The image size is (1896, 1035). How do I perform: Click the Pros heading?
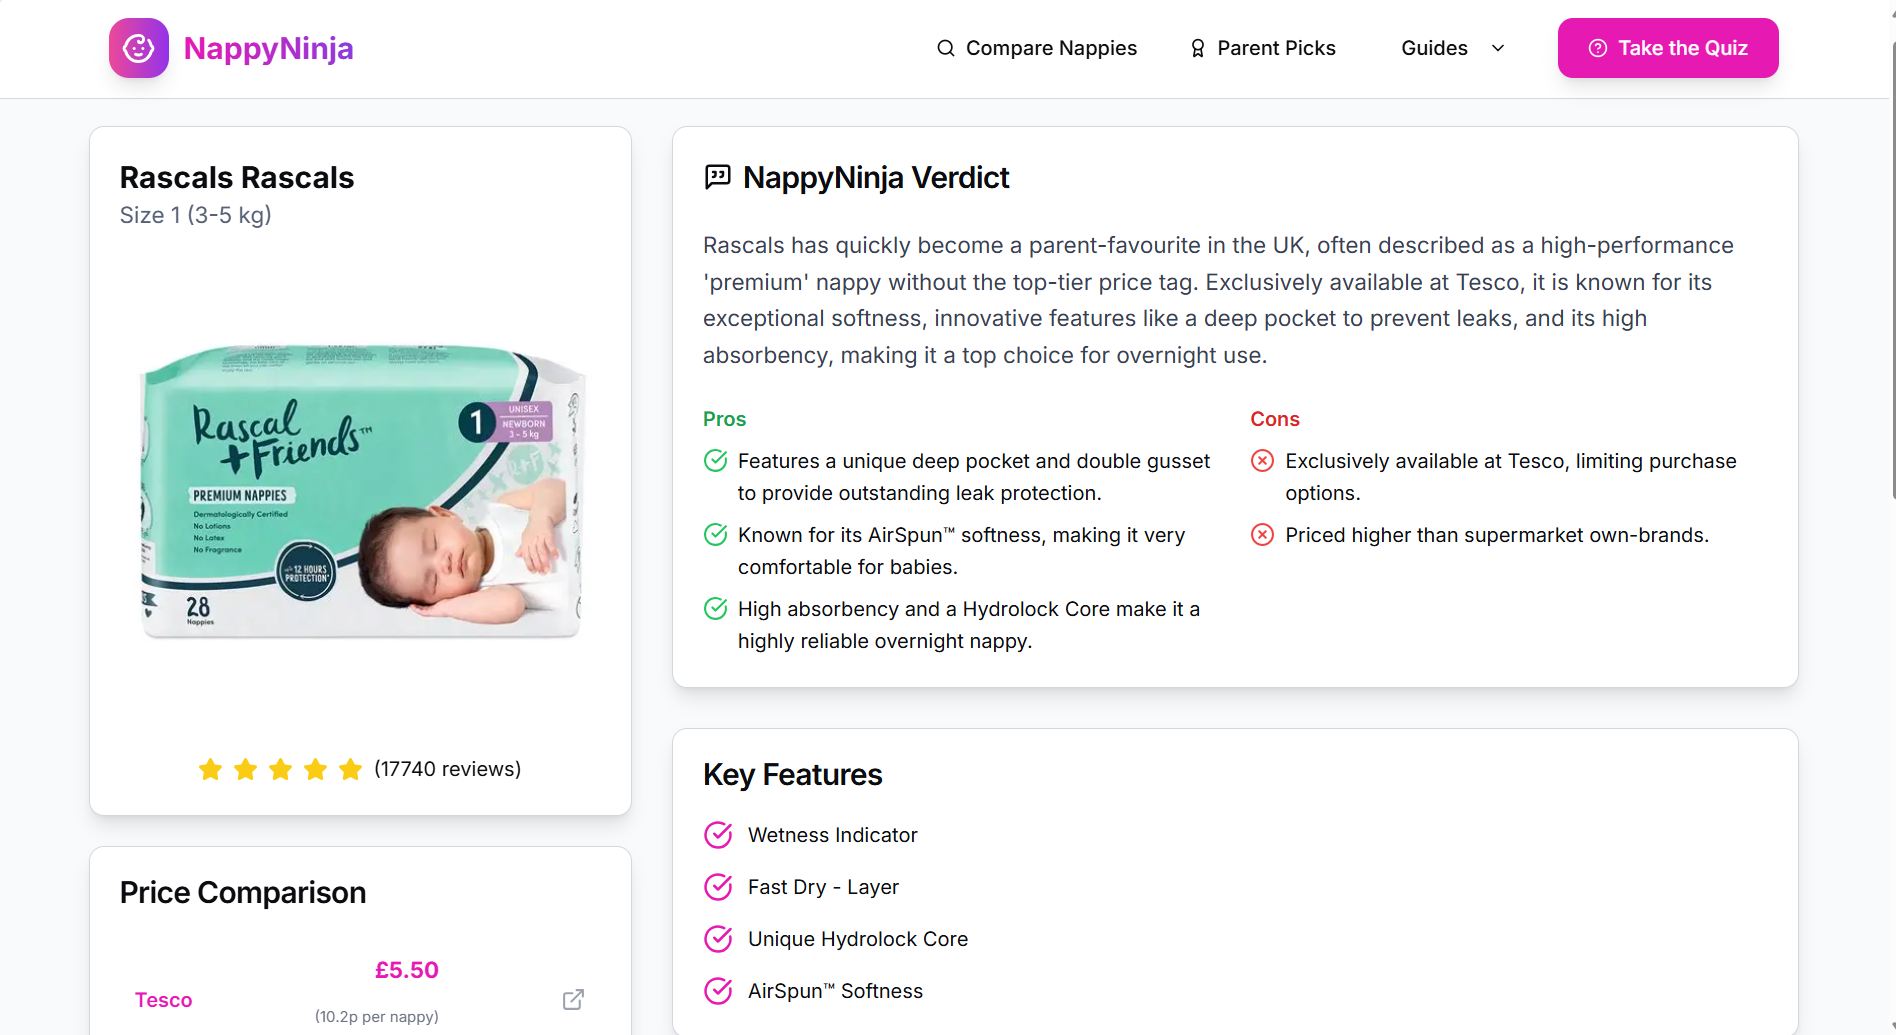coord(725,419)
